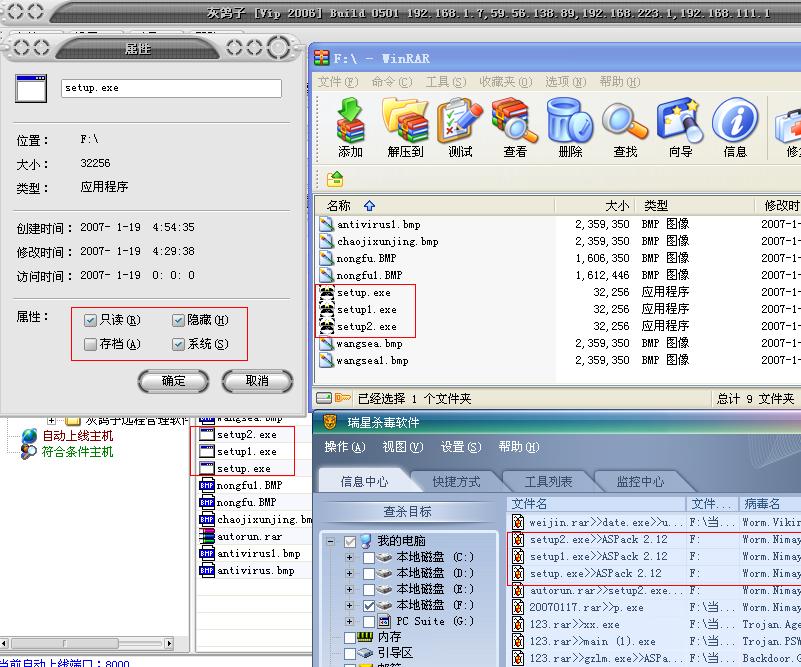801x667 pixels.
Task: Open WinRAR 文件(F) menu
Action: tap(338, 82)
